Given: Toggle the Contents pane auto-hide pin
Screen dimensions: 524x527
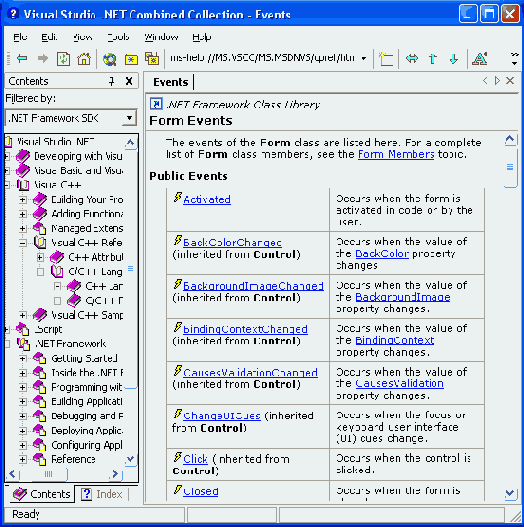Looking at the screenshot, I should pos(112,81).
